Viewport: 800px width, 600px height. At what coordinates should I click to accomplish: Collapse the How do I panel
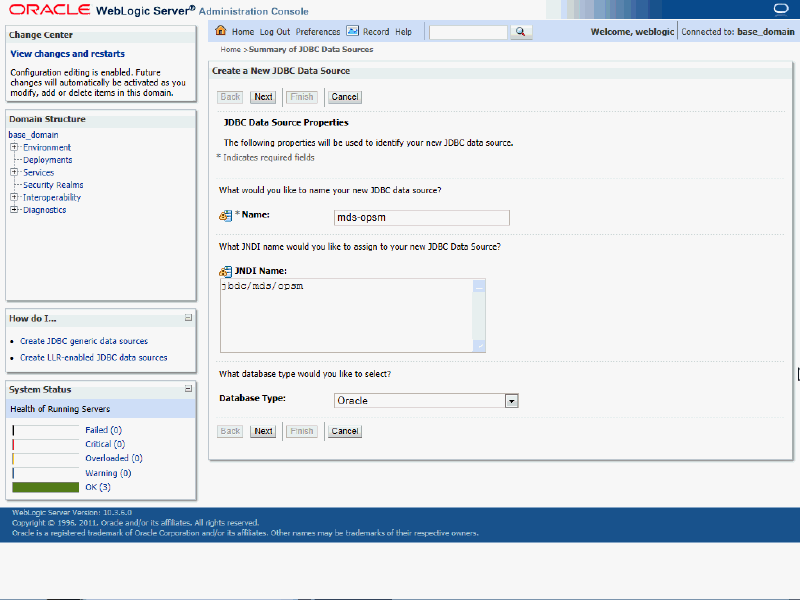188,318
